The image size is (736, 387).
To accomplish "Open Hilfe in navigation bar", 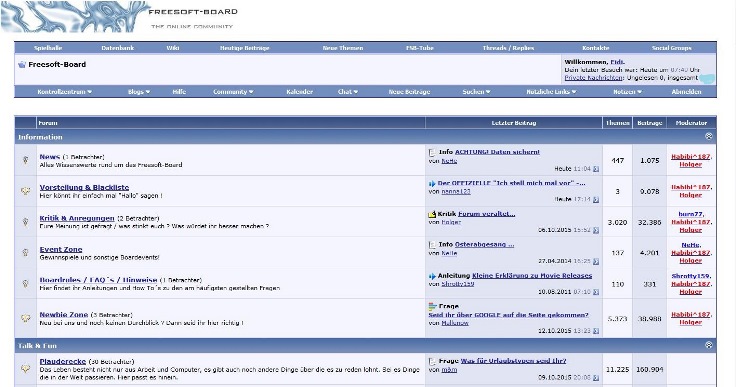I will point(179,92).
